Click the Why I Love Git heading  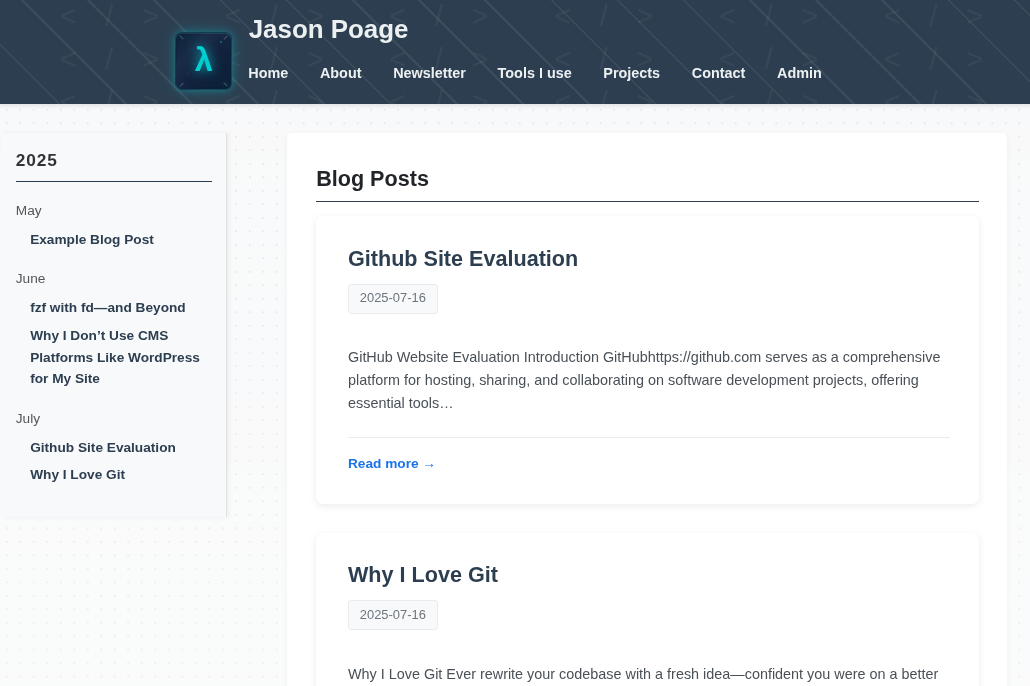point(423,575)
